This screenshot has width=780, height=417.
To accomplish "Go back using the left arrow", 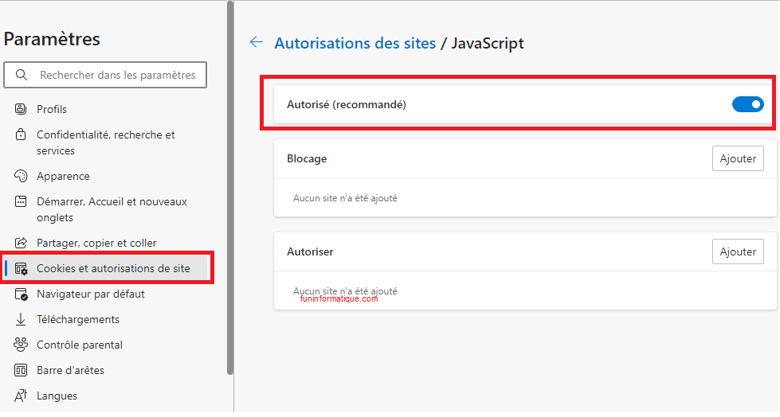I will [x=256, y=42].
